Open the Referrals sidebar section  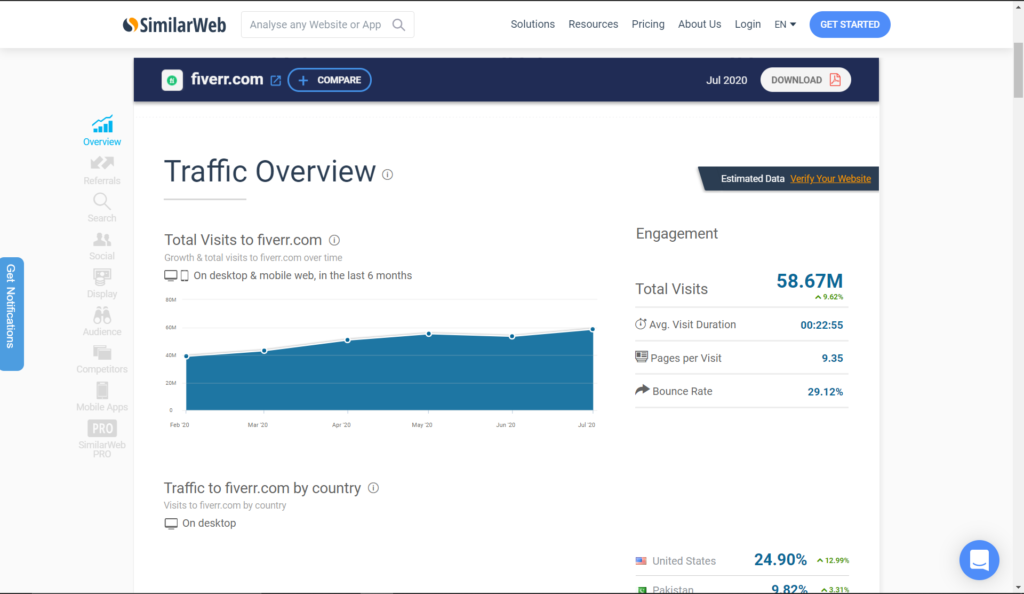click(102, 164)
